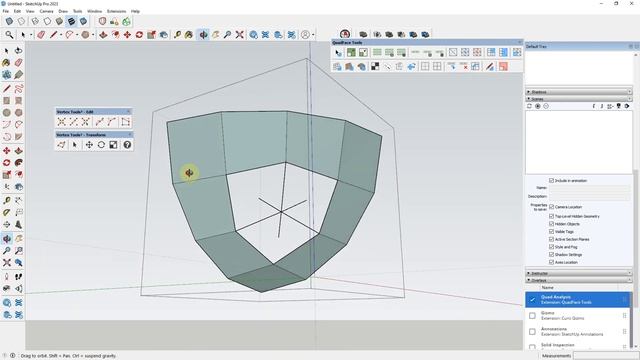The image size is (640, 360).
Task: Select the Tape Measure tool in top toolbar
Action: click(177, 35)
